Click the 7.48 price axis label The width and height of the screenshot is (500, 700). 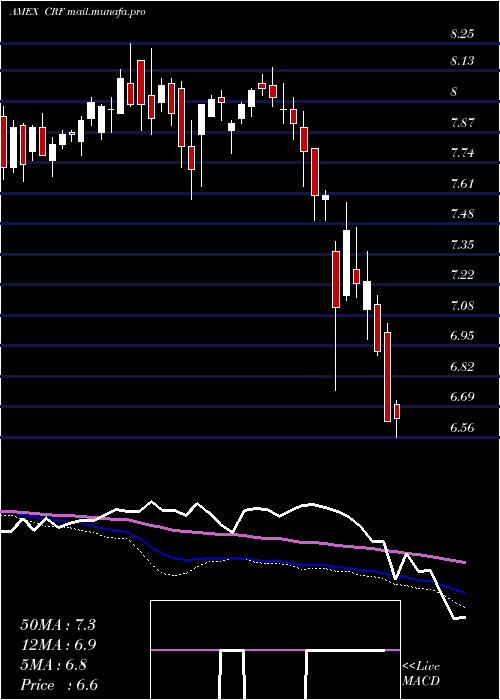pos(462,214)
